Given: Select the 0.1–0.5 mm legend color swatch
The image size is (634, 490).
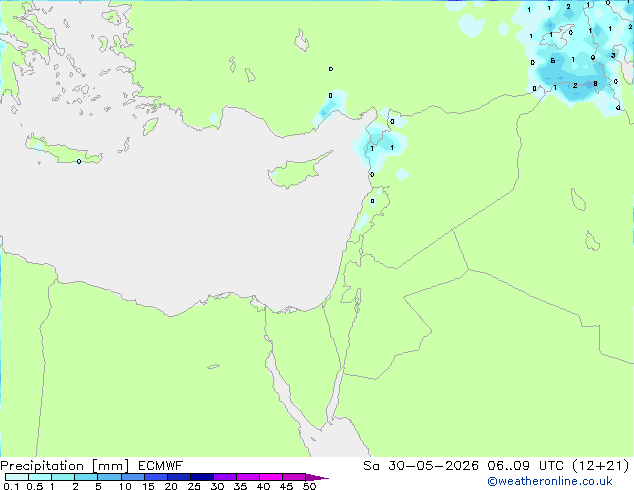Looking at the screenshot, I should (x=17, y=477).
